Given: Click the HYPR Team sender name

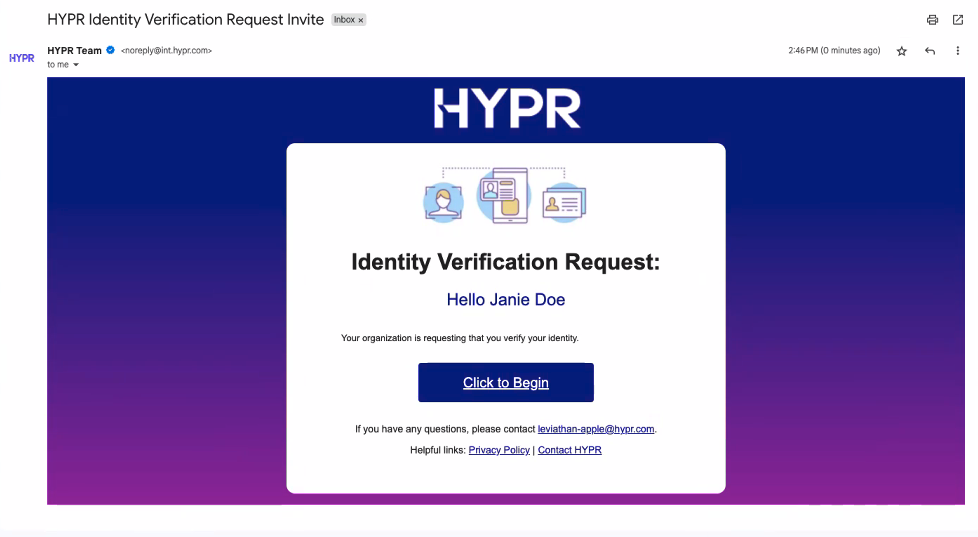Looking at the screenshot, I should [74, 51].
